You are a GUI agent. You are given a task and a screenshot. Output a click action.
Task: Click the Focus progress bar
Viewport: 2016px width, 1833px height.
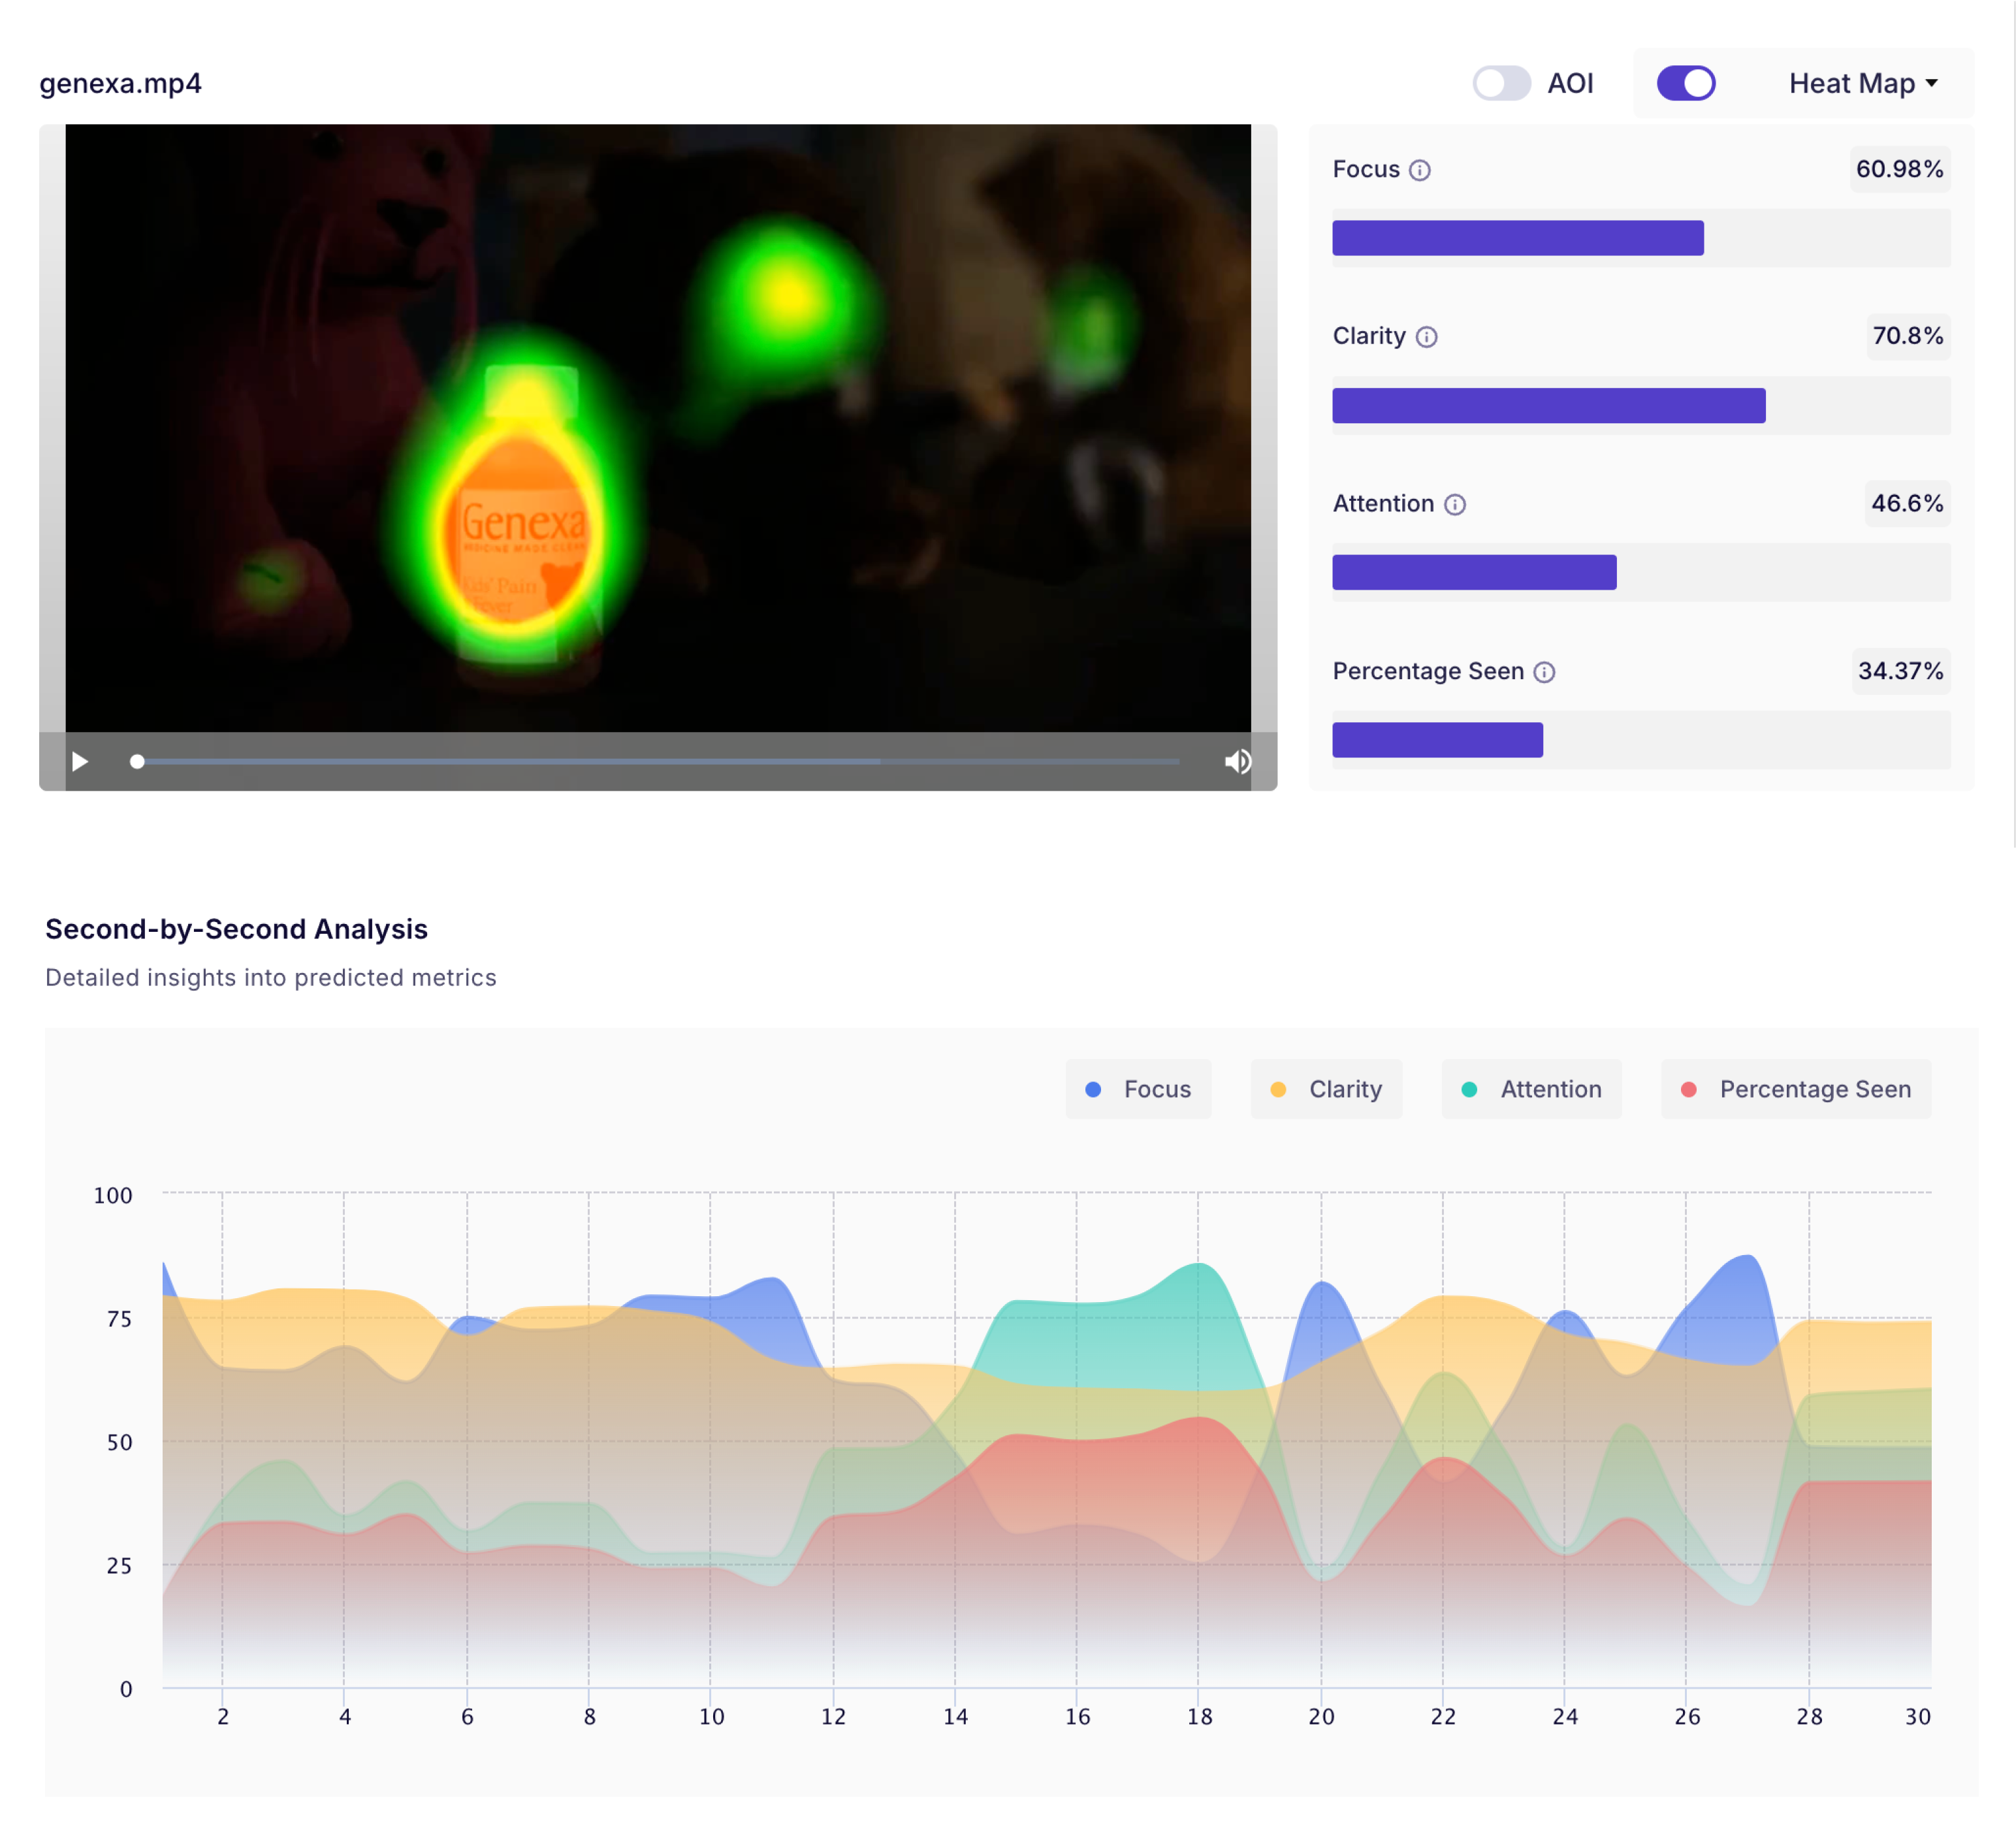click(1641, 238)
